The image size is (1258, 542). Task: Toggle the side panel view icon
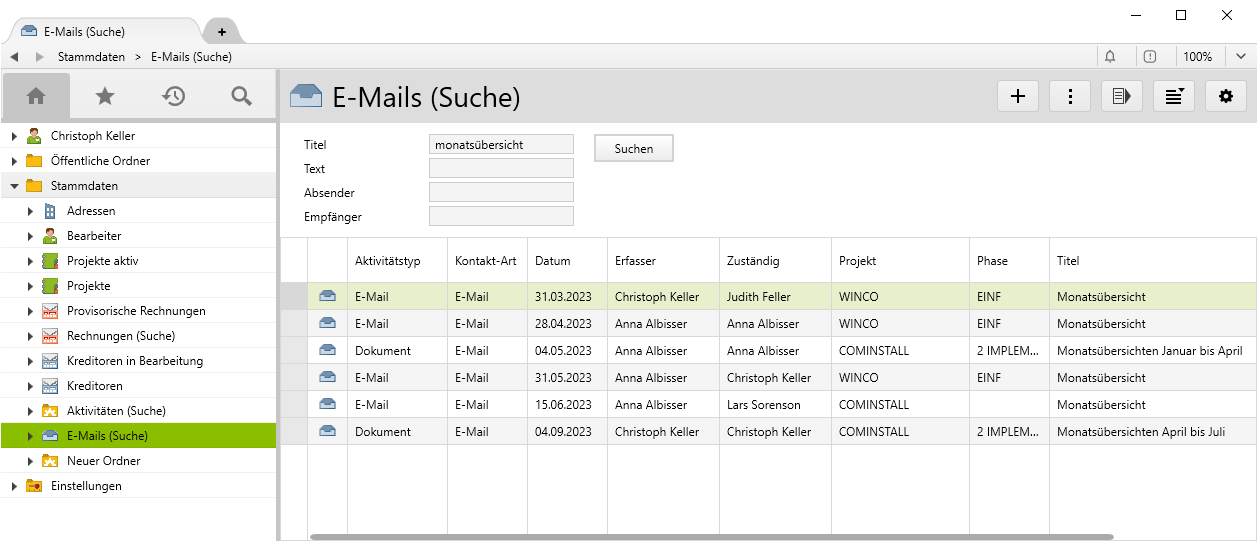(1122, 97)
